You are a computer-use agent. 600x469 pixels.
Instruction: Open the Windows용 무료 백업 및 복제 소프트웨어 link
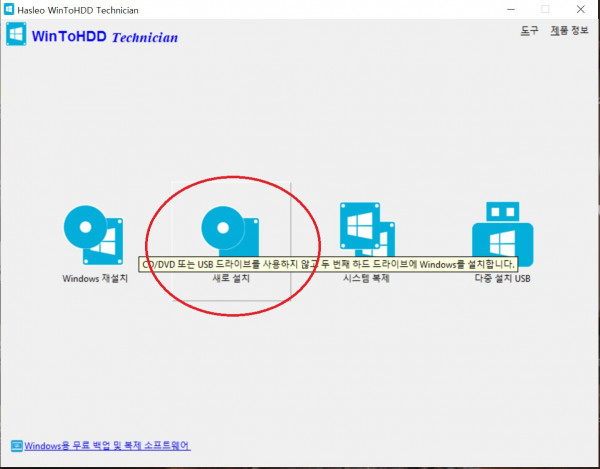pos(107,446)
